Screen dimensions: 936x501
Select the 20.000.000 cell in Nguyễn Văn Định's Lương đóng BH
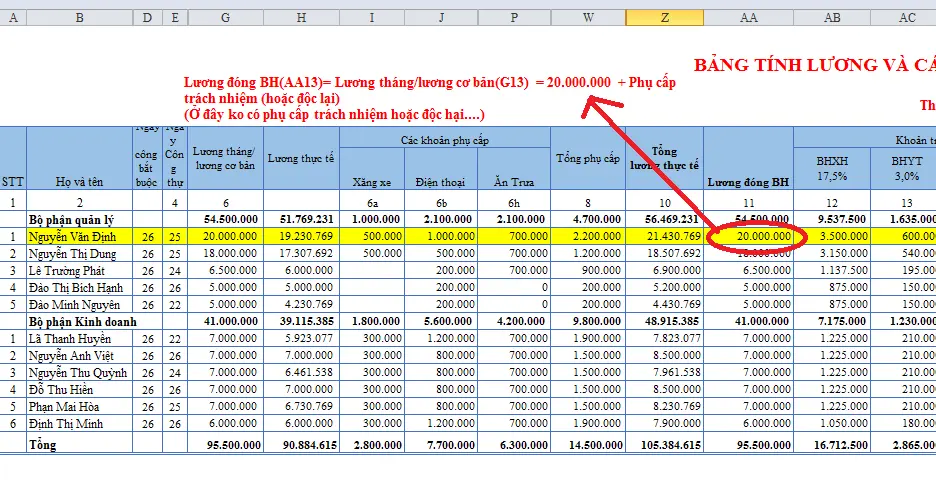749,236
